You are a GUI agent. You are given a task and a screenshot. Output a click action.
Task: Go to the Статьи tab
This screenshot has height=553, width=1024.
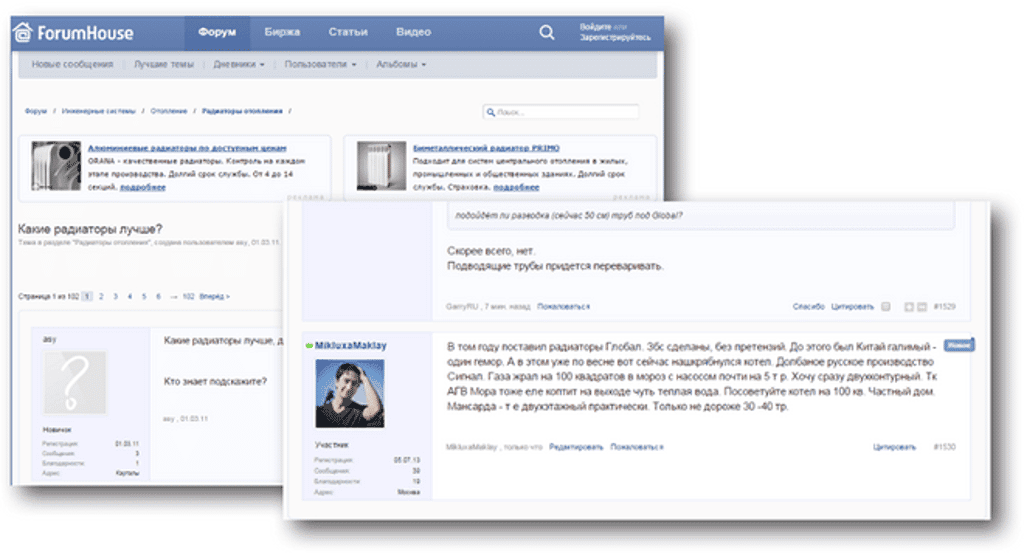(x=348, y=32)
